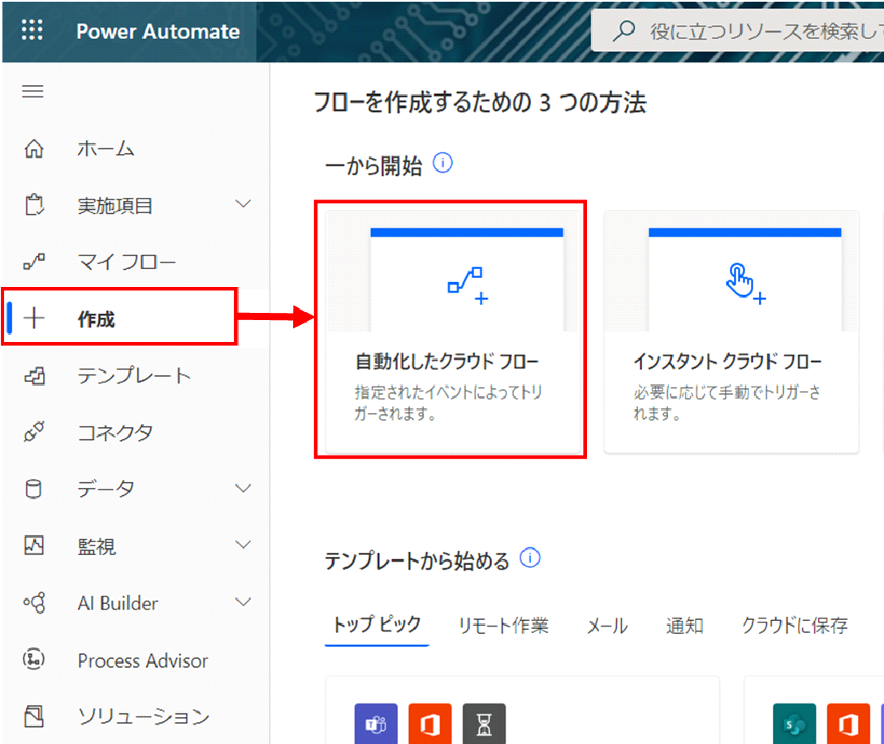Expand the 実施項目 menu chevron

pos(243,204)
